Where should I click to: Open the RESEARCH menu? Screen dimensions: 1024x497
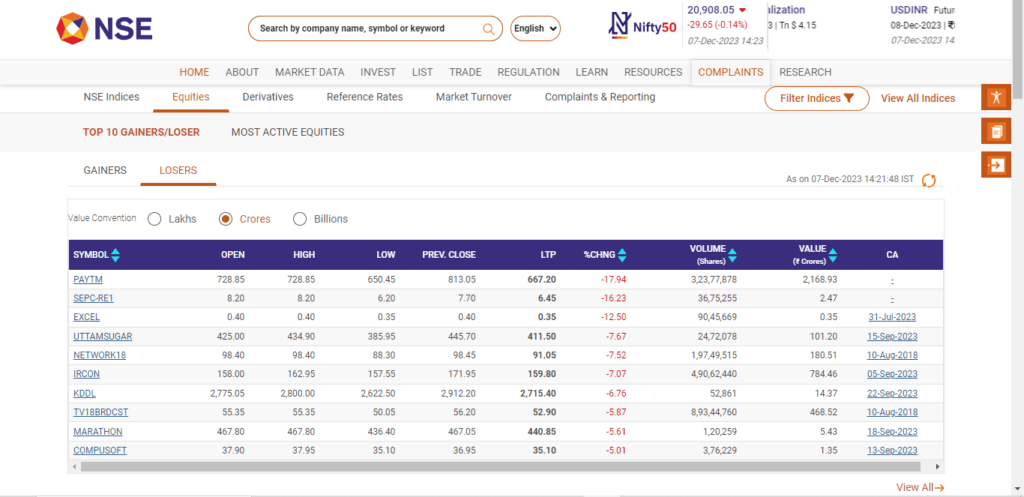(x=805, y=72)
